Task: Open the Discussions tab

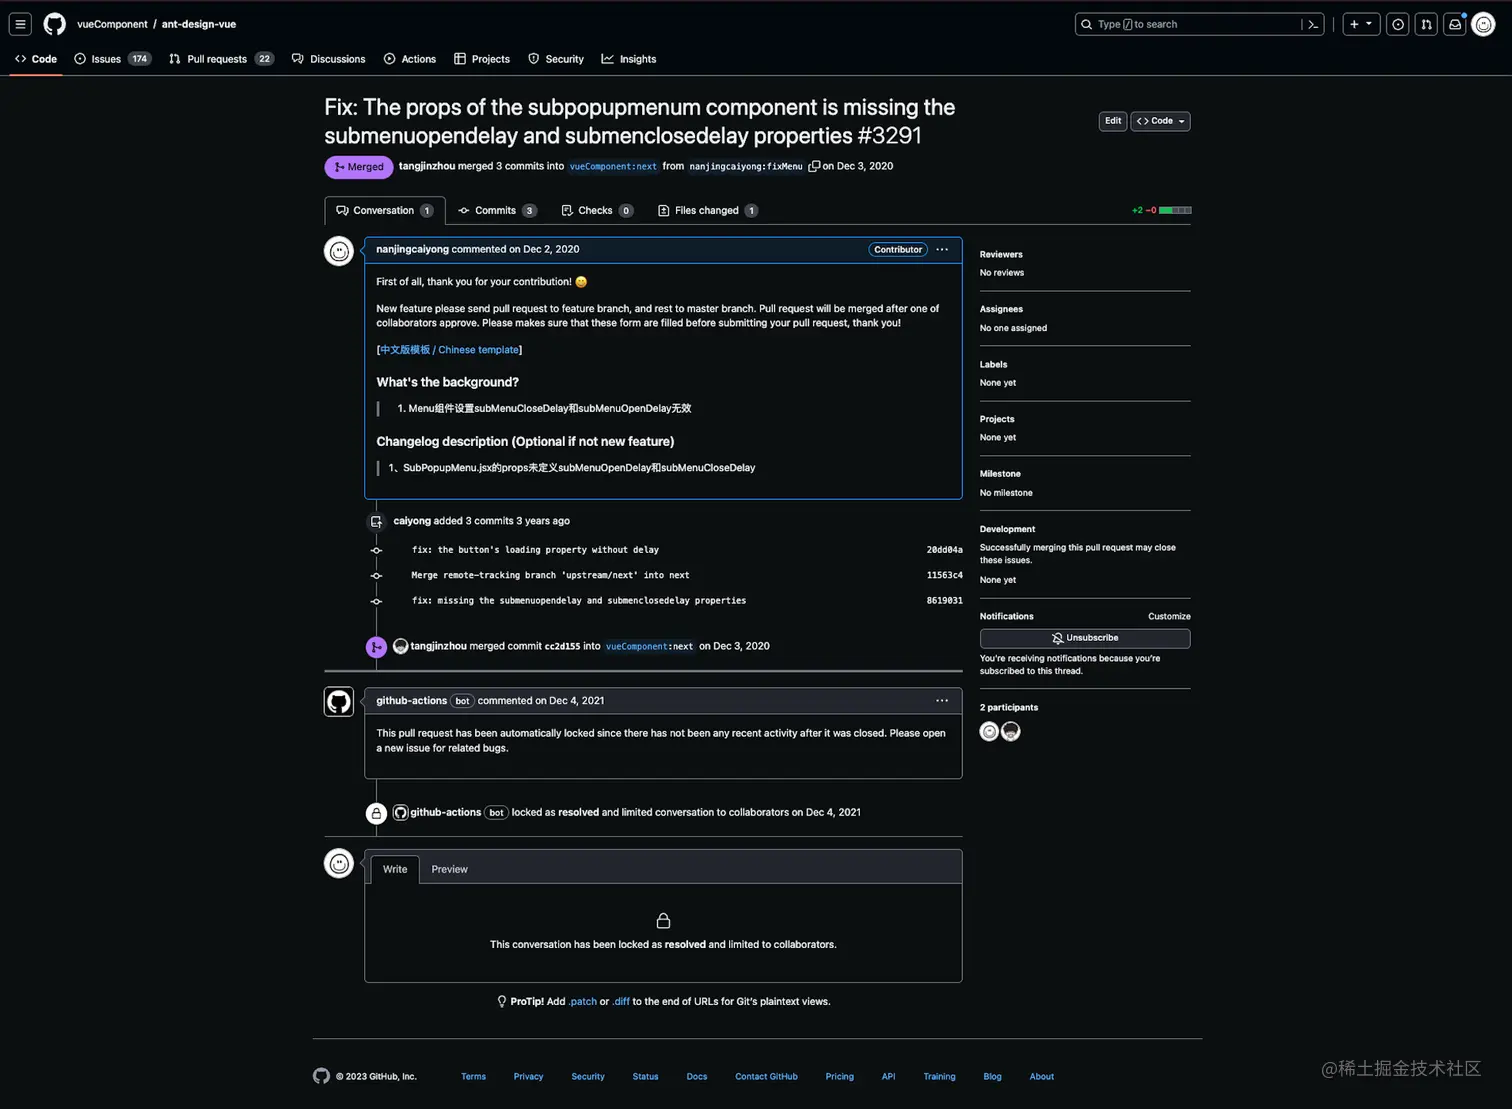Action: point(329,59)
